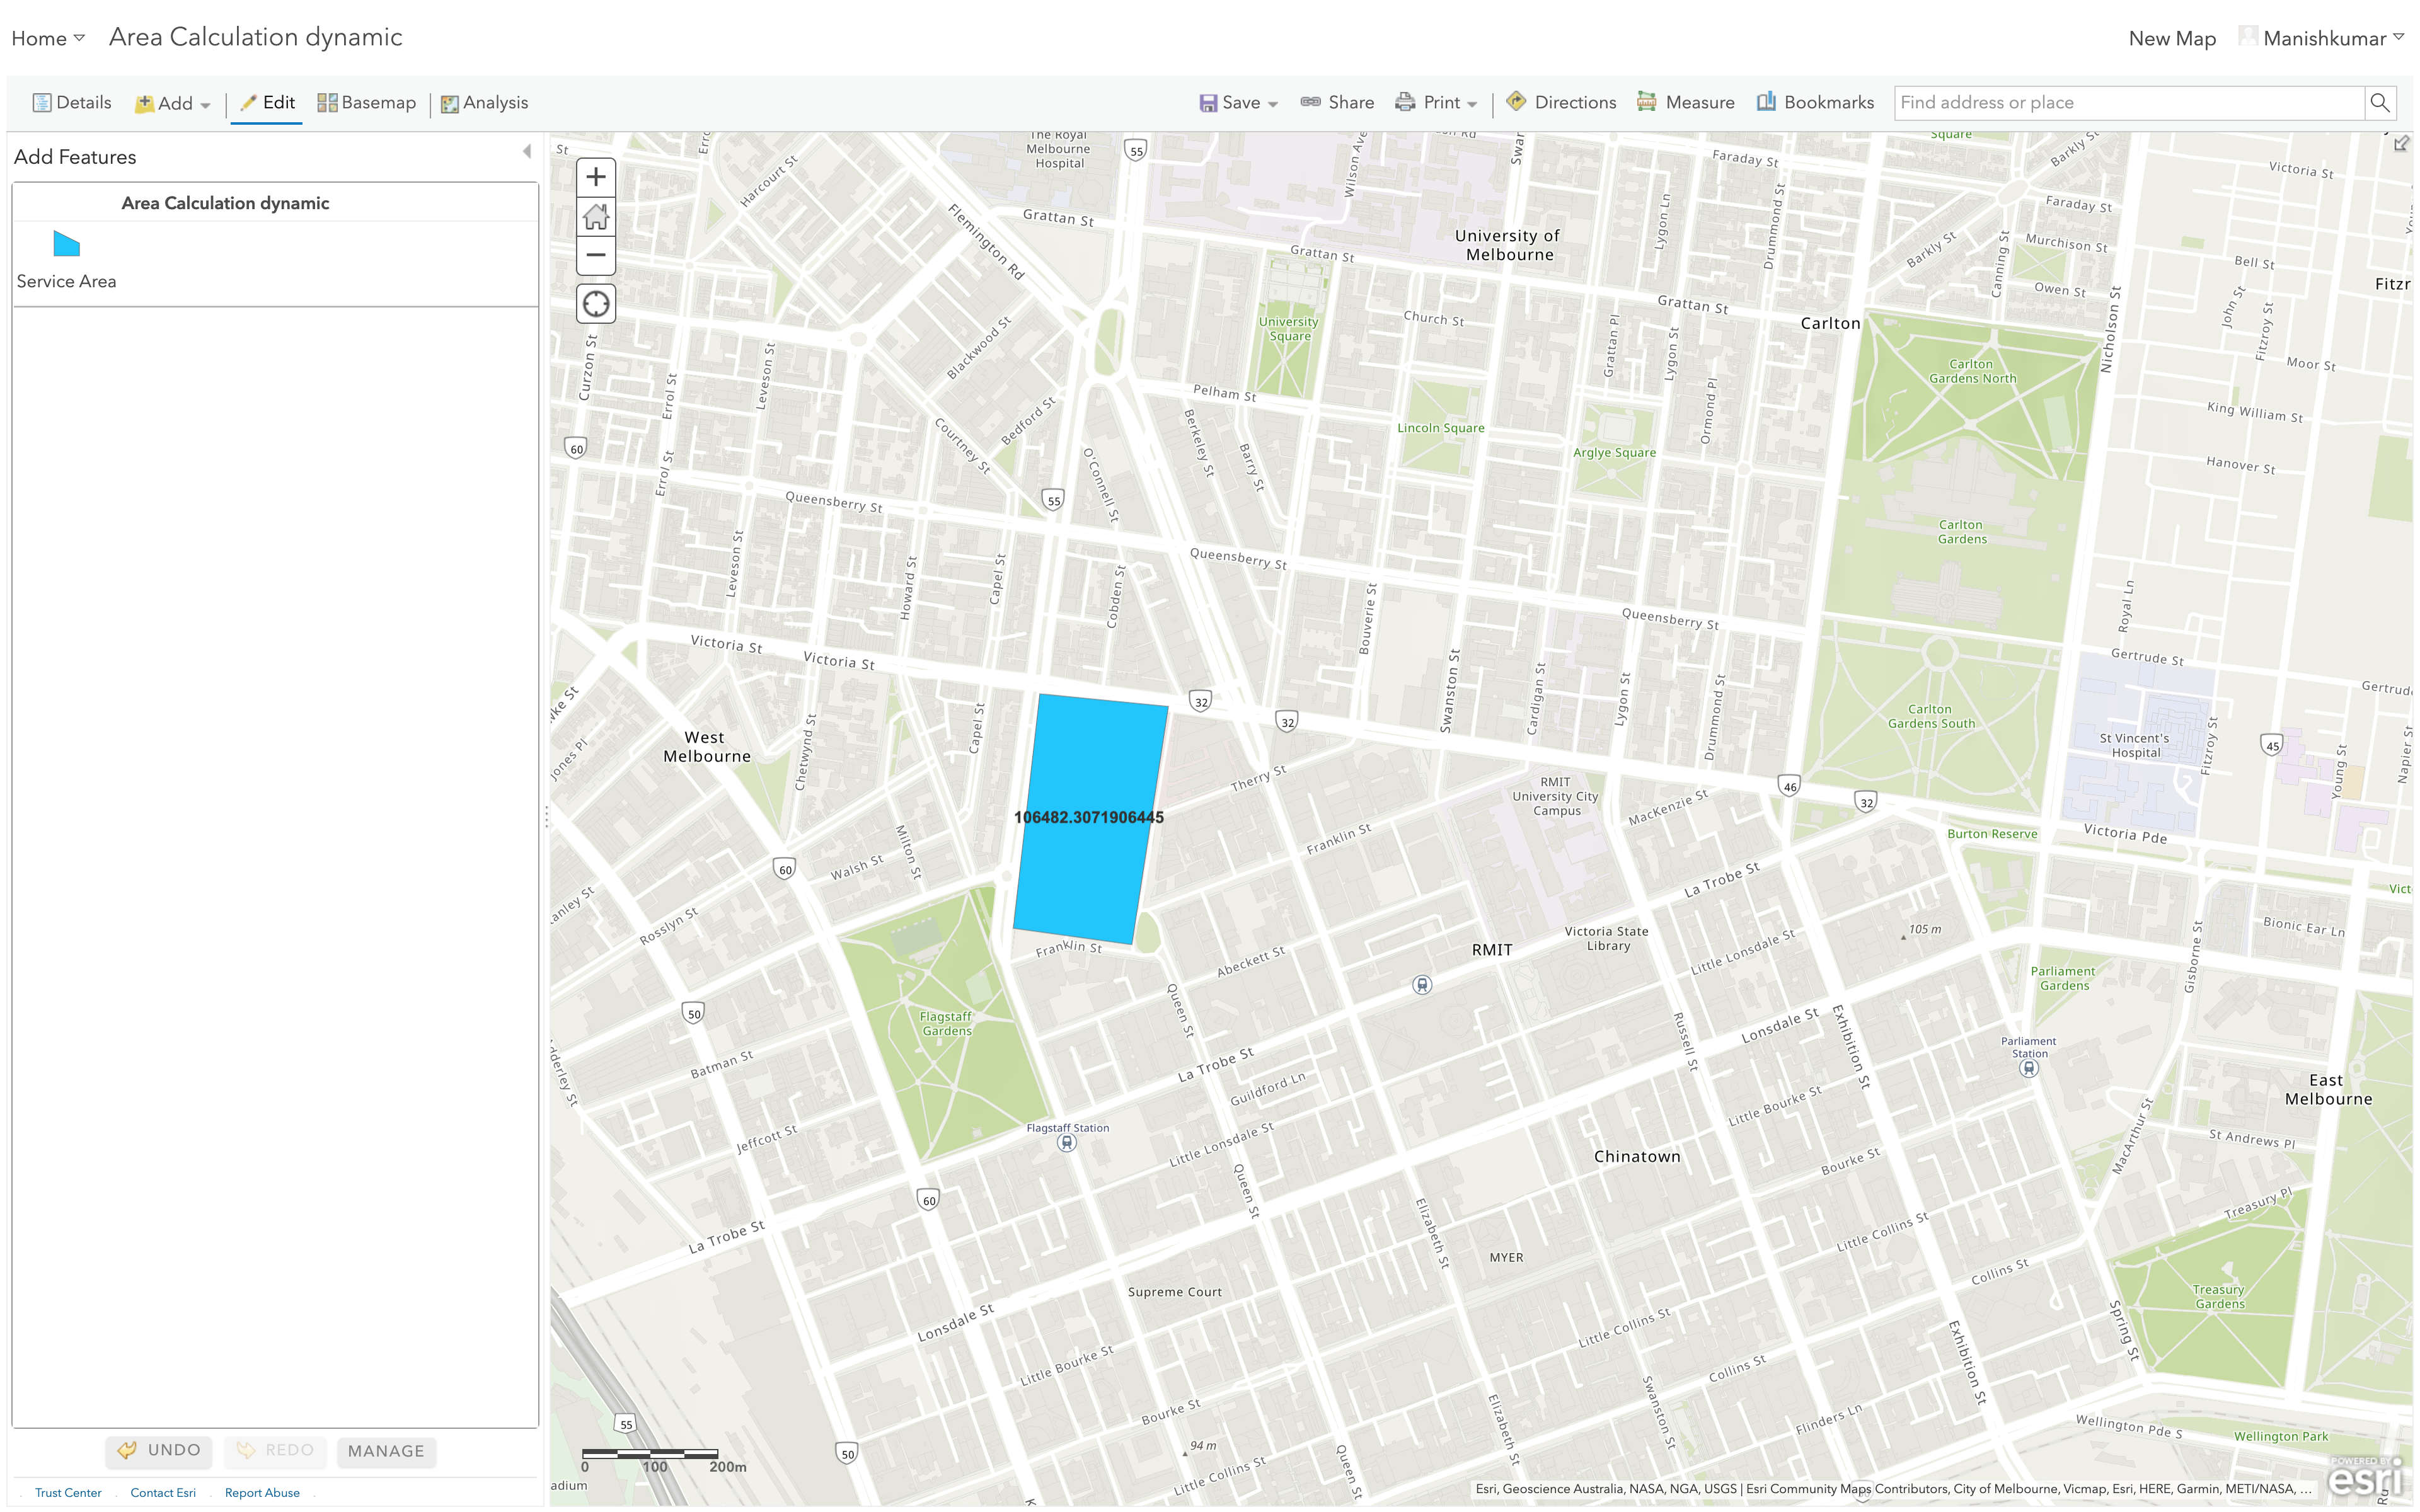Image resolution: width=2420 pixels, height=1512 pixels.
Task: Collapse the Add Features side panel
Action: (x=527, y=152)
